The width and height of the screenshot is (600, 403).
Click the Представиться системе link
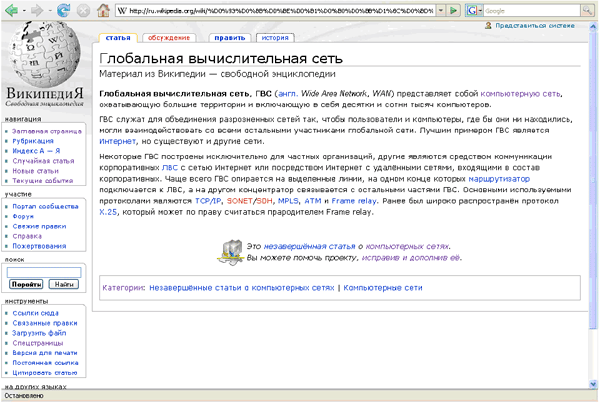pos(535,26)
